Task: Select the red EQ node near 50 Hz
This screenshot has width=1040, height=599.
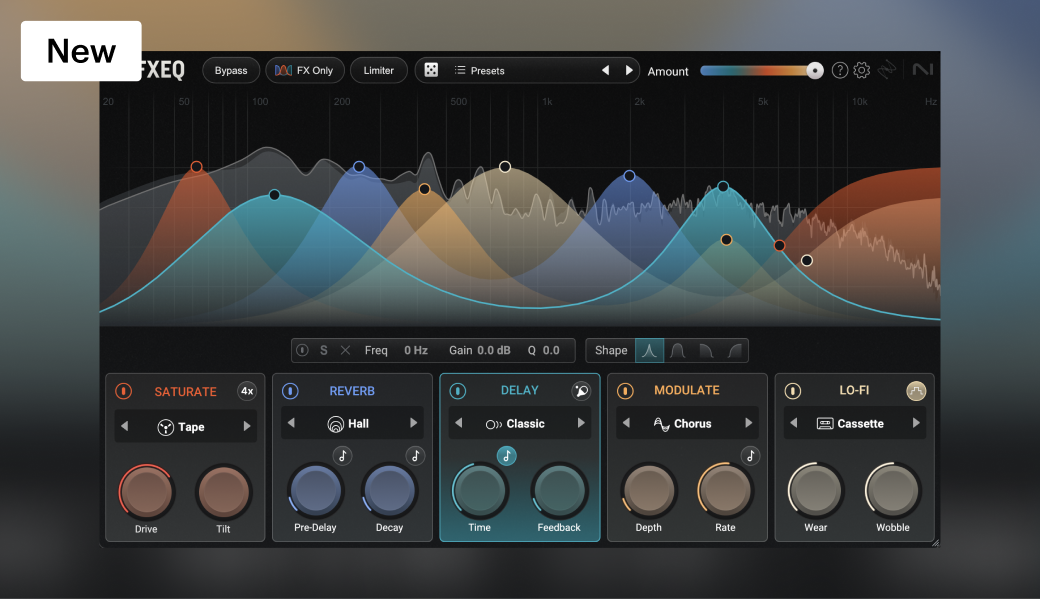Action: (x=196, y=166)
